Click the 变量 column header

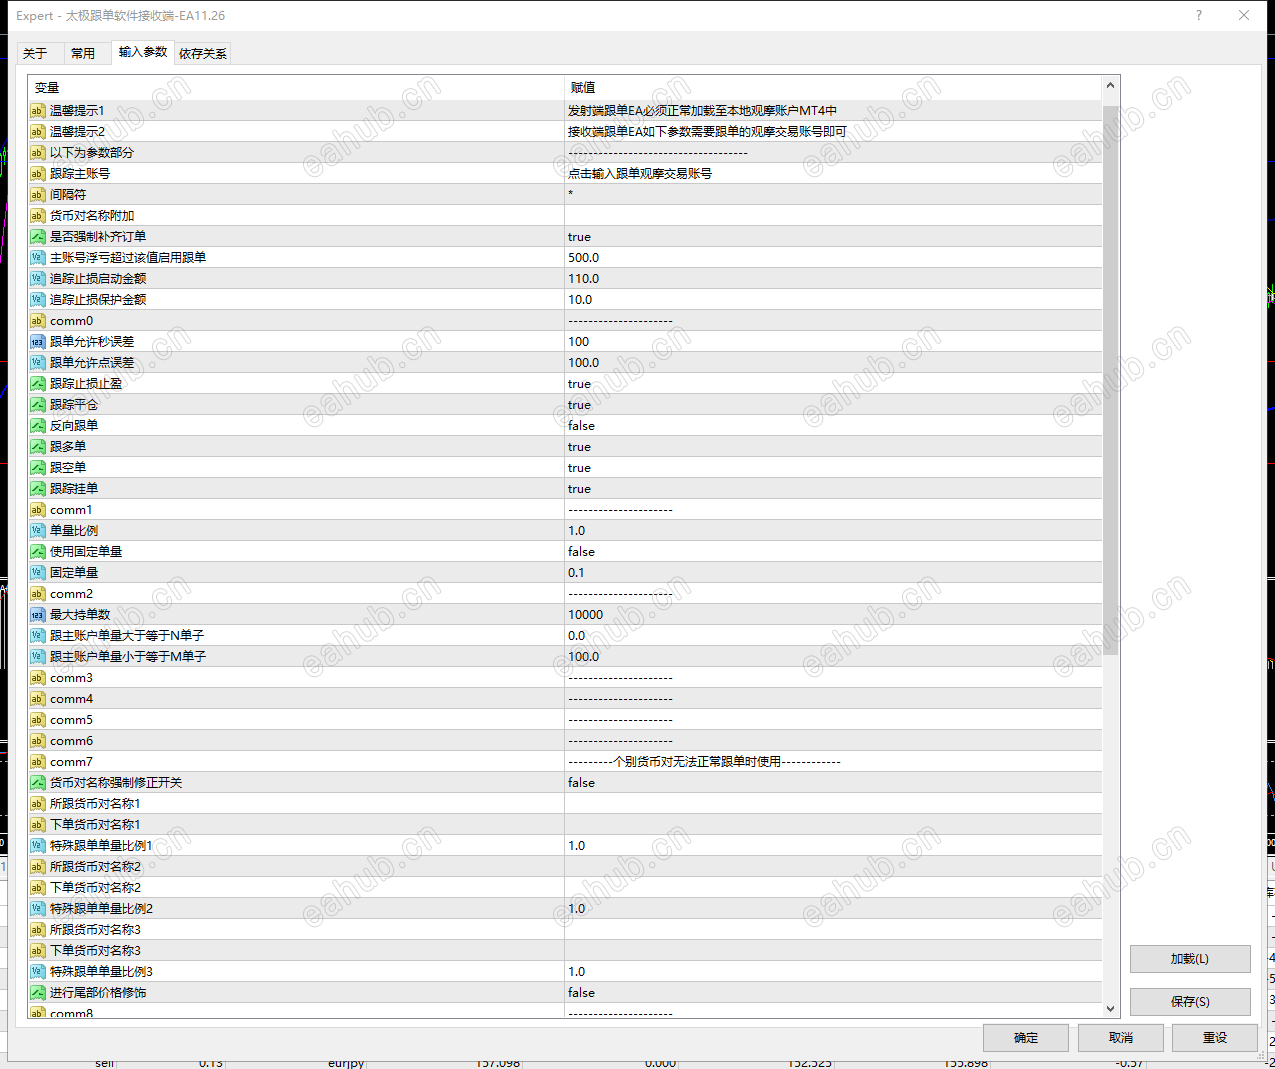click(296, 88)
